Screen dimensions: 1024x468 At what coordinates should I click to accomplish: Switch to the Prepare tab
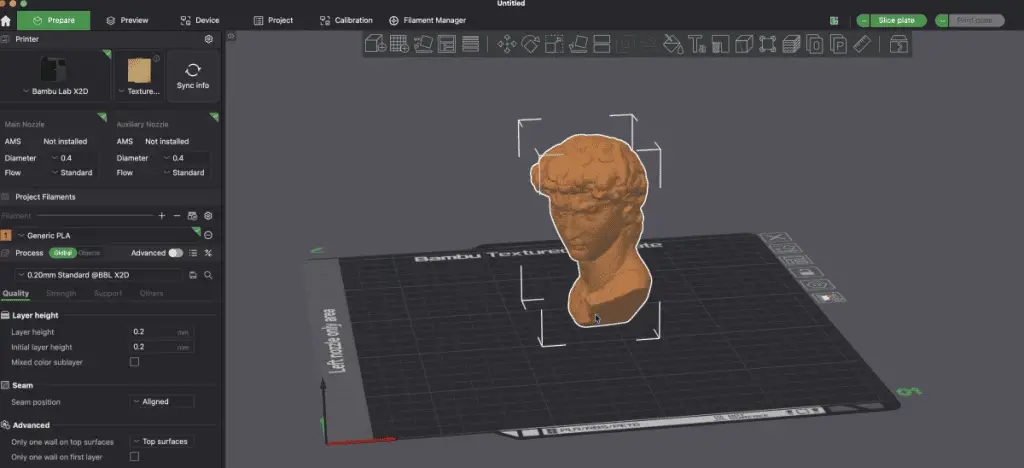54,20
